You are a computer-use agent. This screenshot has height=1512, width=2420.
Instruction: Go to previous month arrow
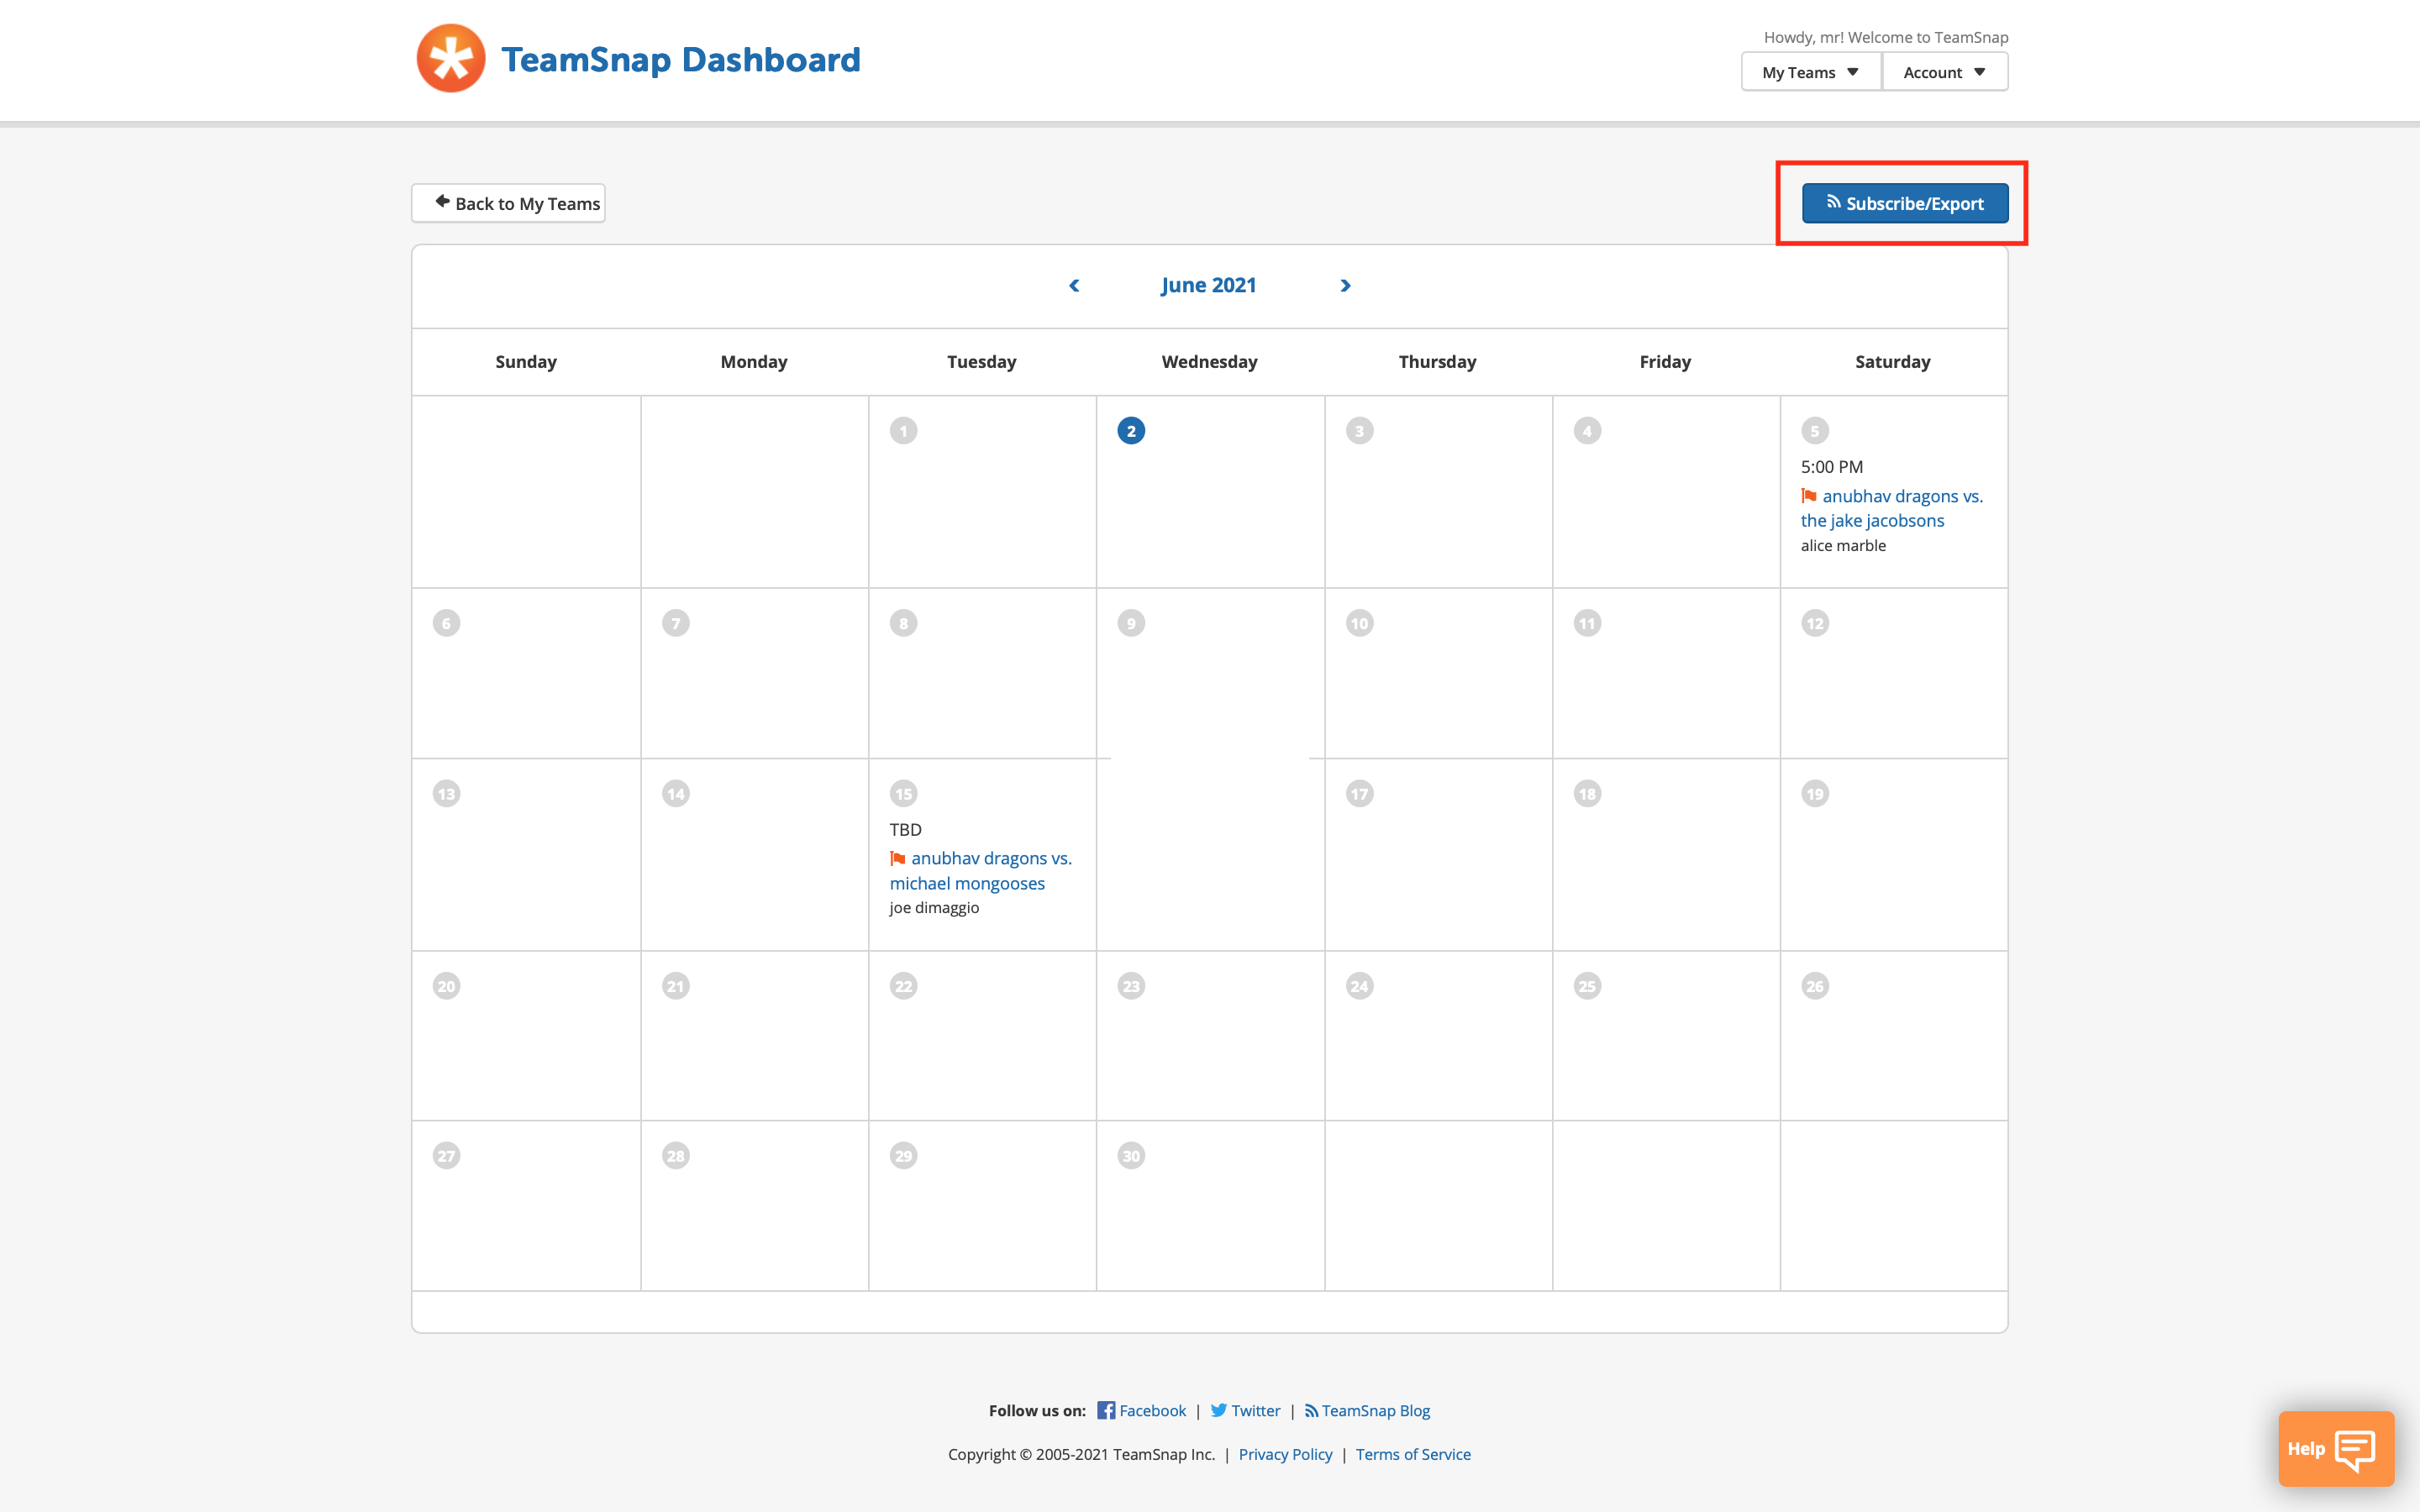1074,286
